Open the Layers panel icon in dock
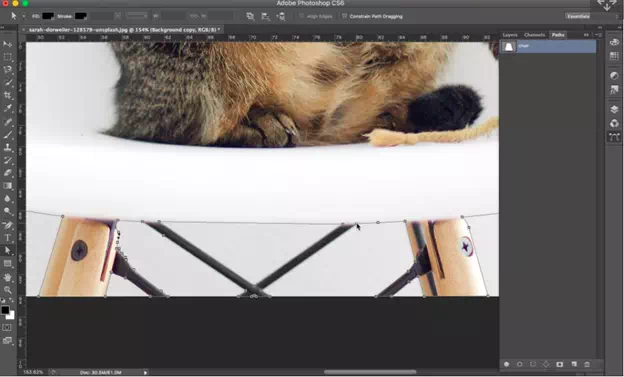The image size is (624, 377). (614, 109)
